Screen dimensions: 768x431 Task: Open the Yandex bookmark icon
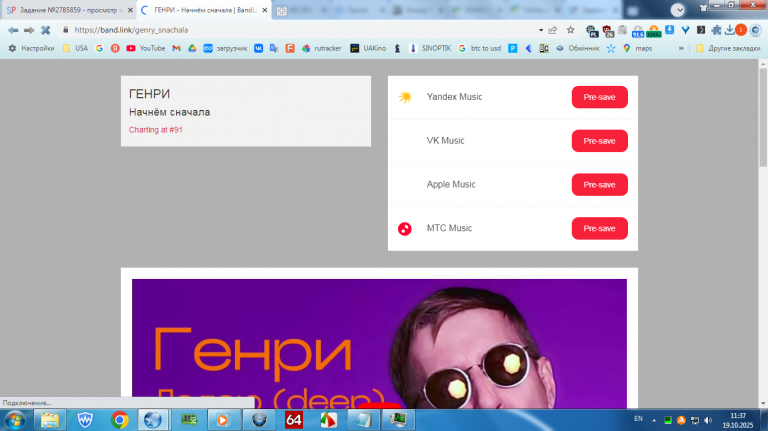(x=115, y=48)
